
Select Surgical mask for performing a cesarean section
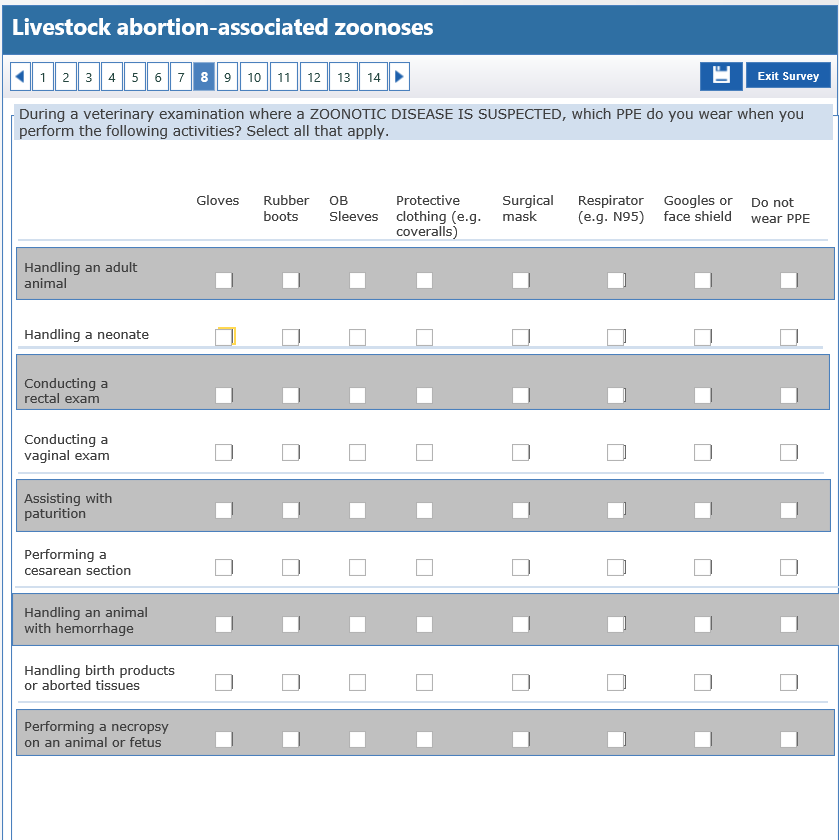coord(520,567)
